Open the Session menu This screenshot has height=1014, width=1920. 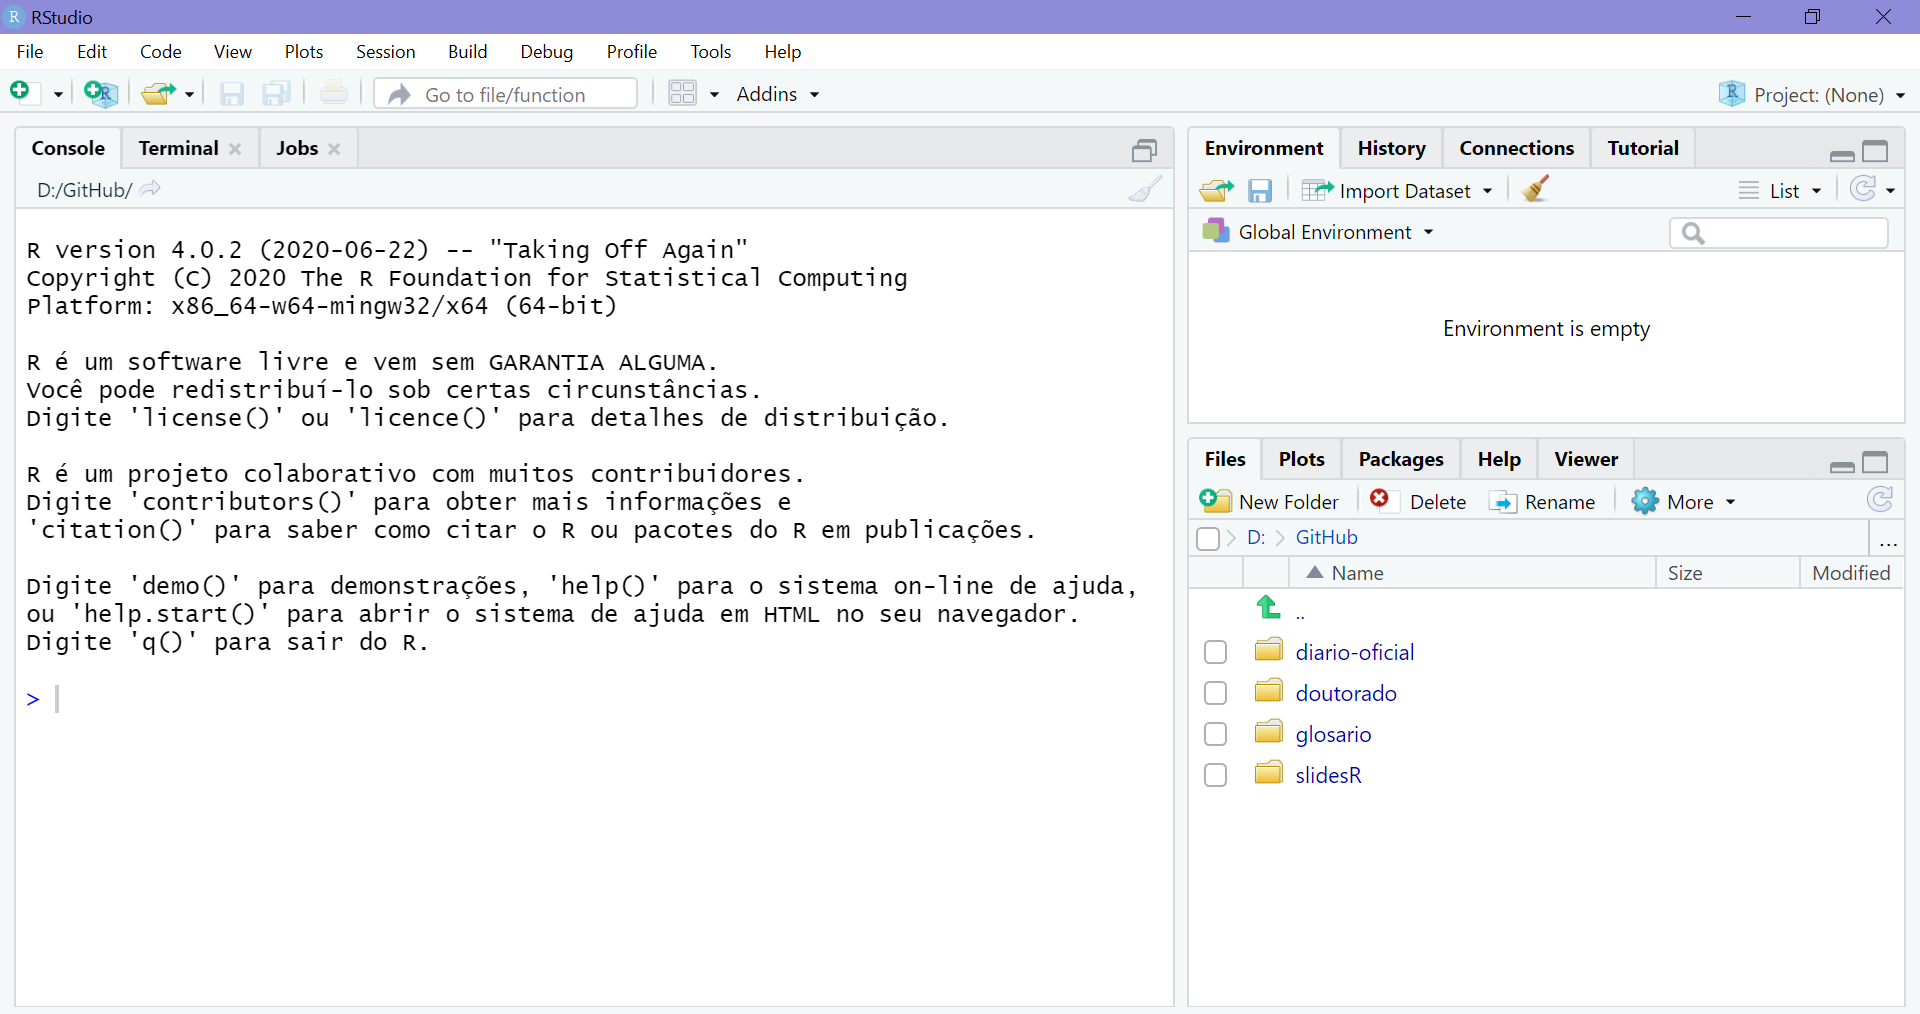(386, 51)
